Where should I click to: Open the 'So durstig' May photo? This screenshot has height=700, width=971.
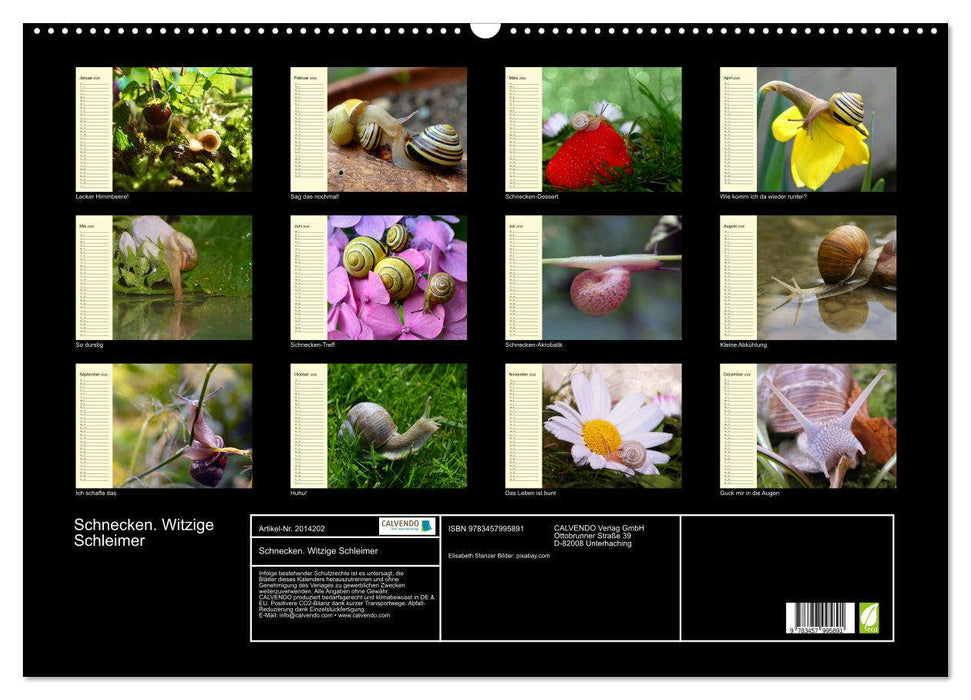click(182, 278)
